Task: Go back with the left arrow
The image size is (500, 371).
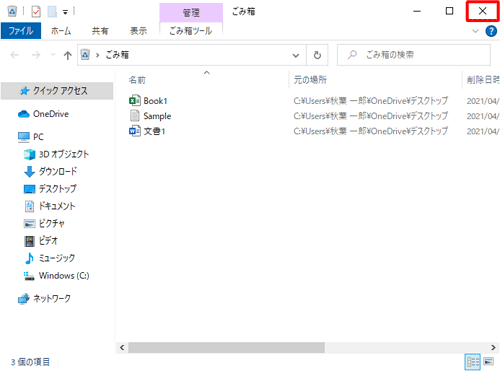Action: pos(15,55)
